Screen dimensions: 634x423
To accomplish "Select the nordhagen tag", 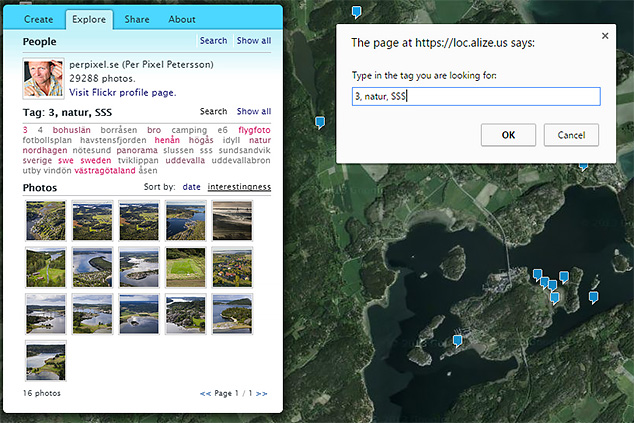I will [45, 150].
